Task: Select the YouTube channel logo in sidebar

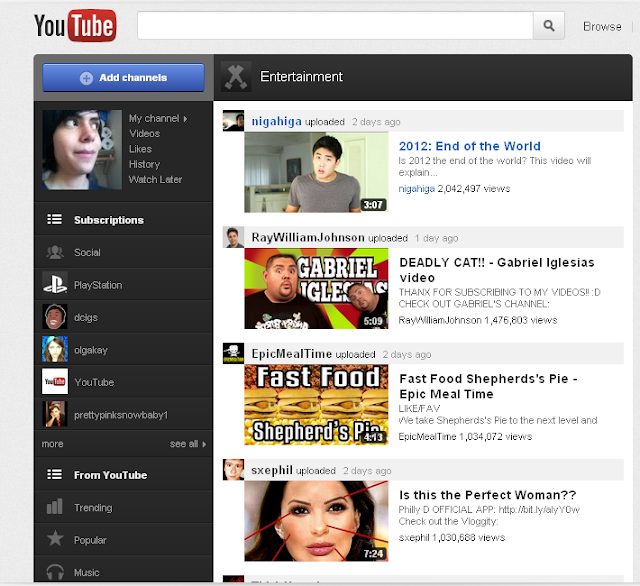Action: 55,382
